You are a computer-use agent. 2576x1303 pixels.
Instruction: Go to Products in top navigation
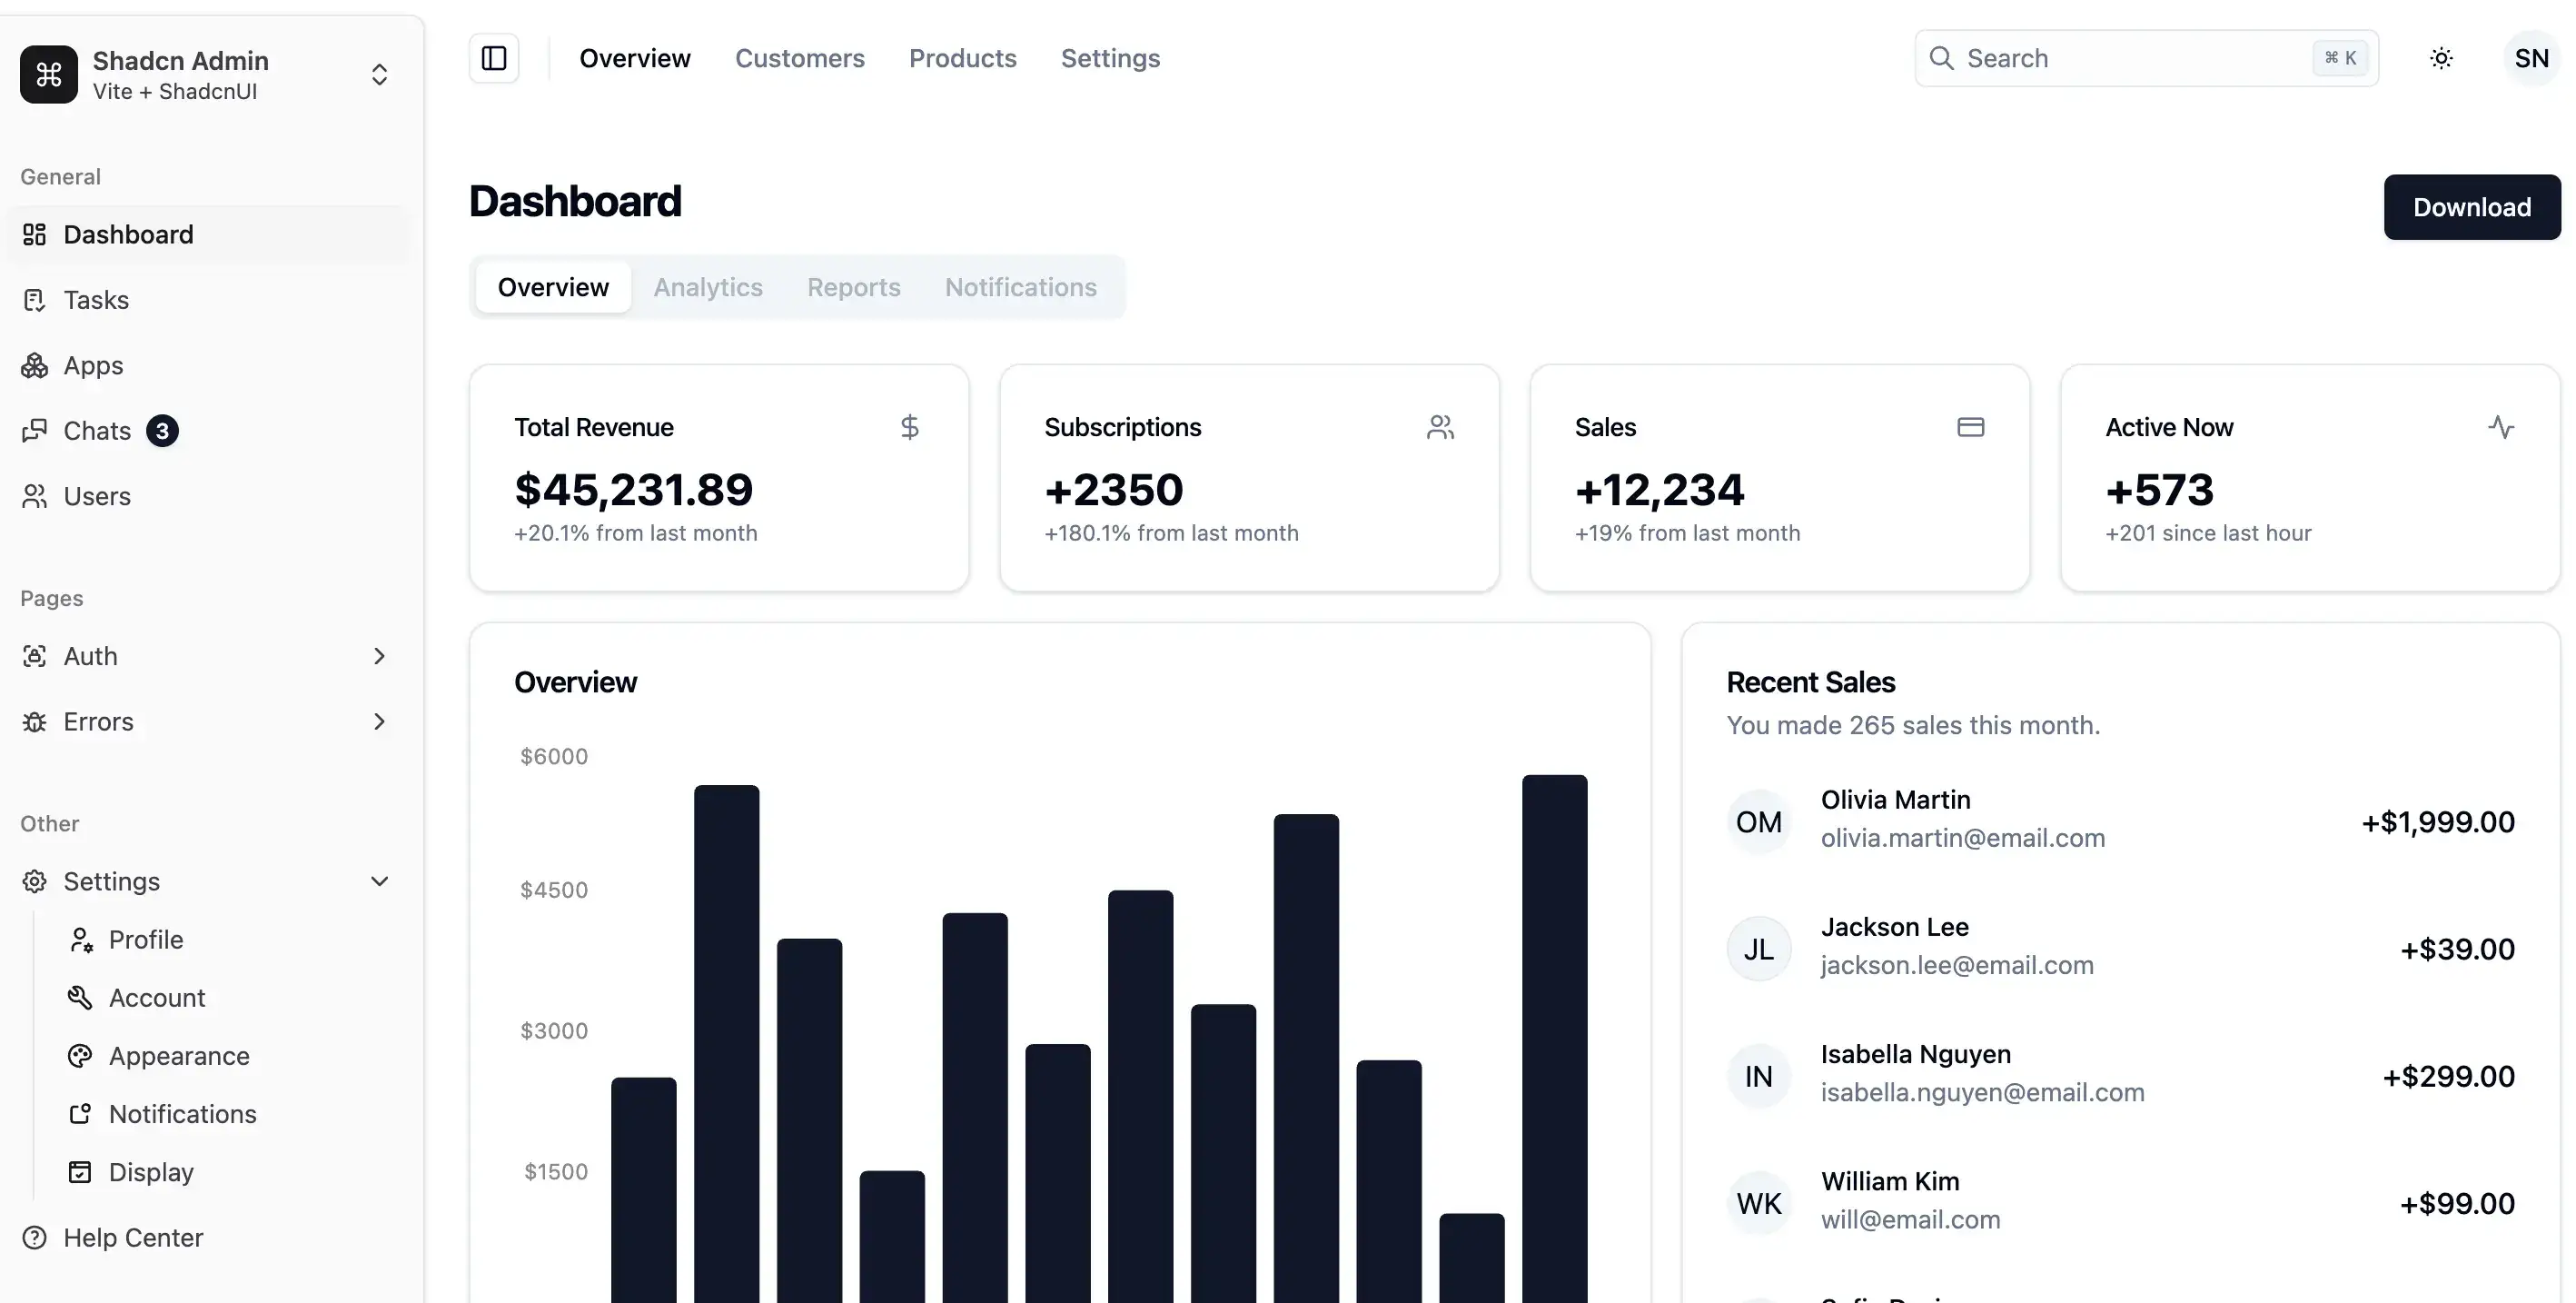pos(963,58)
